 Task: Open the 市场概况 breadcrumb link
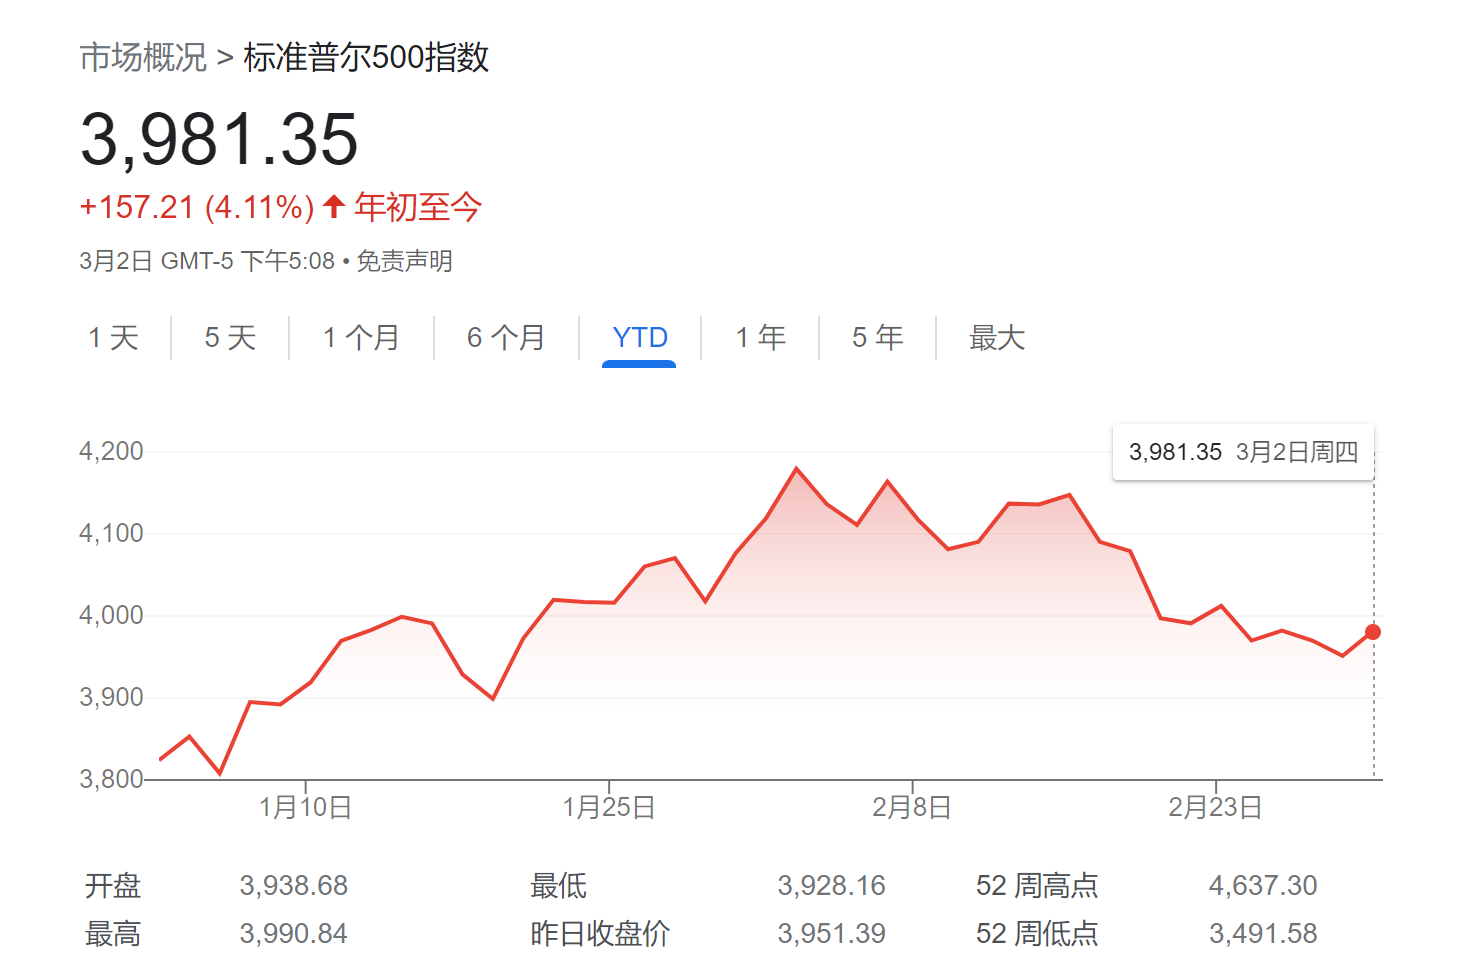click(143, 57)
